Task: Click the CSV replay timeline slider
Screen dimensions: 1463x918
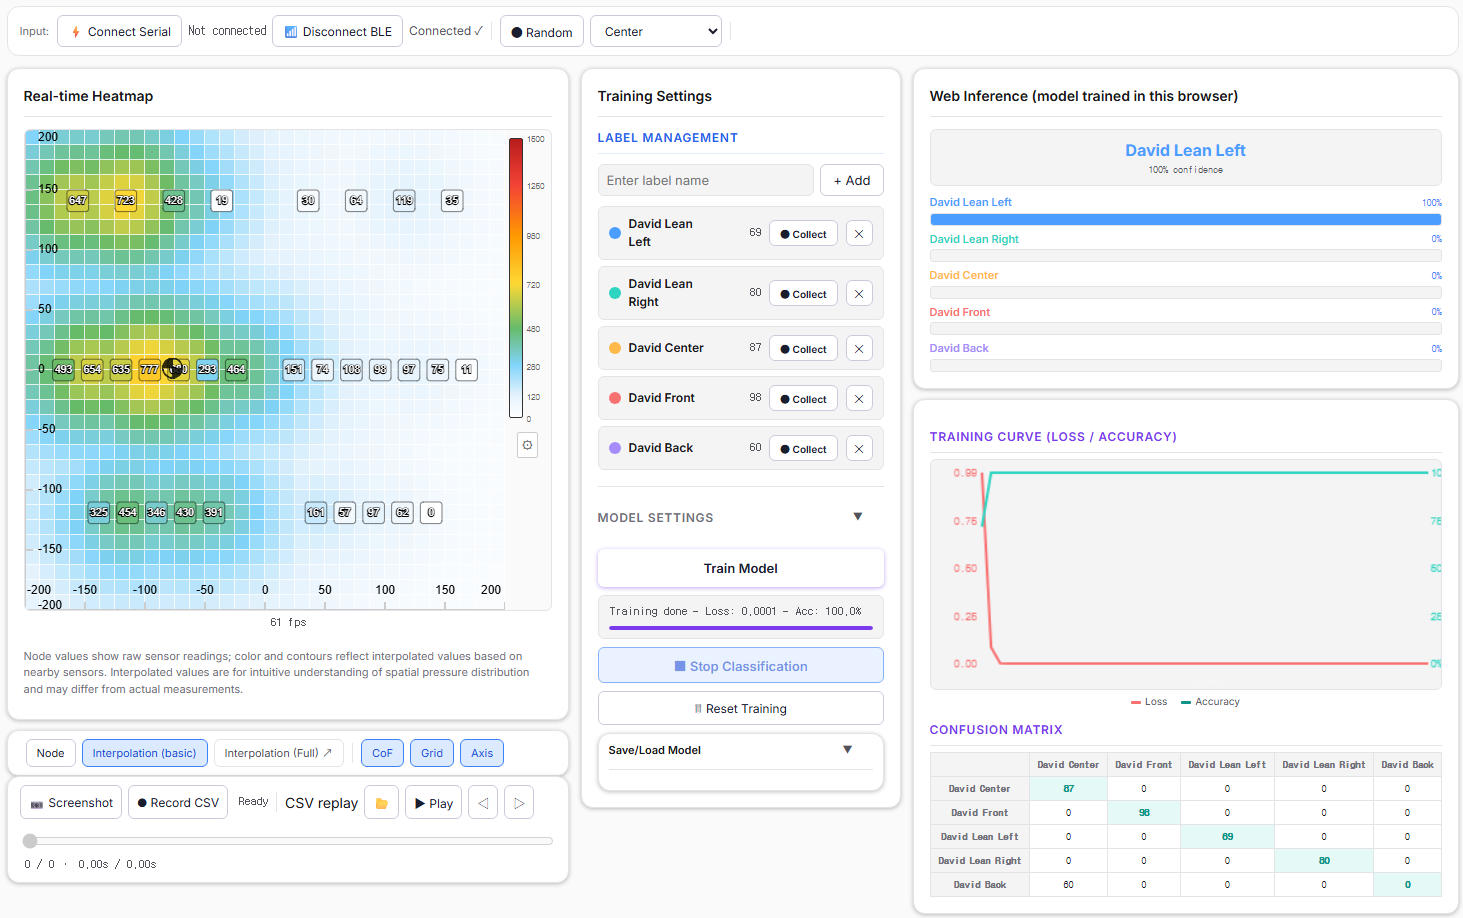Action: click(x=288, y=841)
